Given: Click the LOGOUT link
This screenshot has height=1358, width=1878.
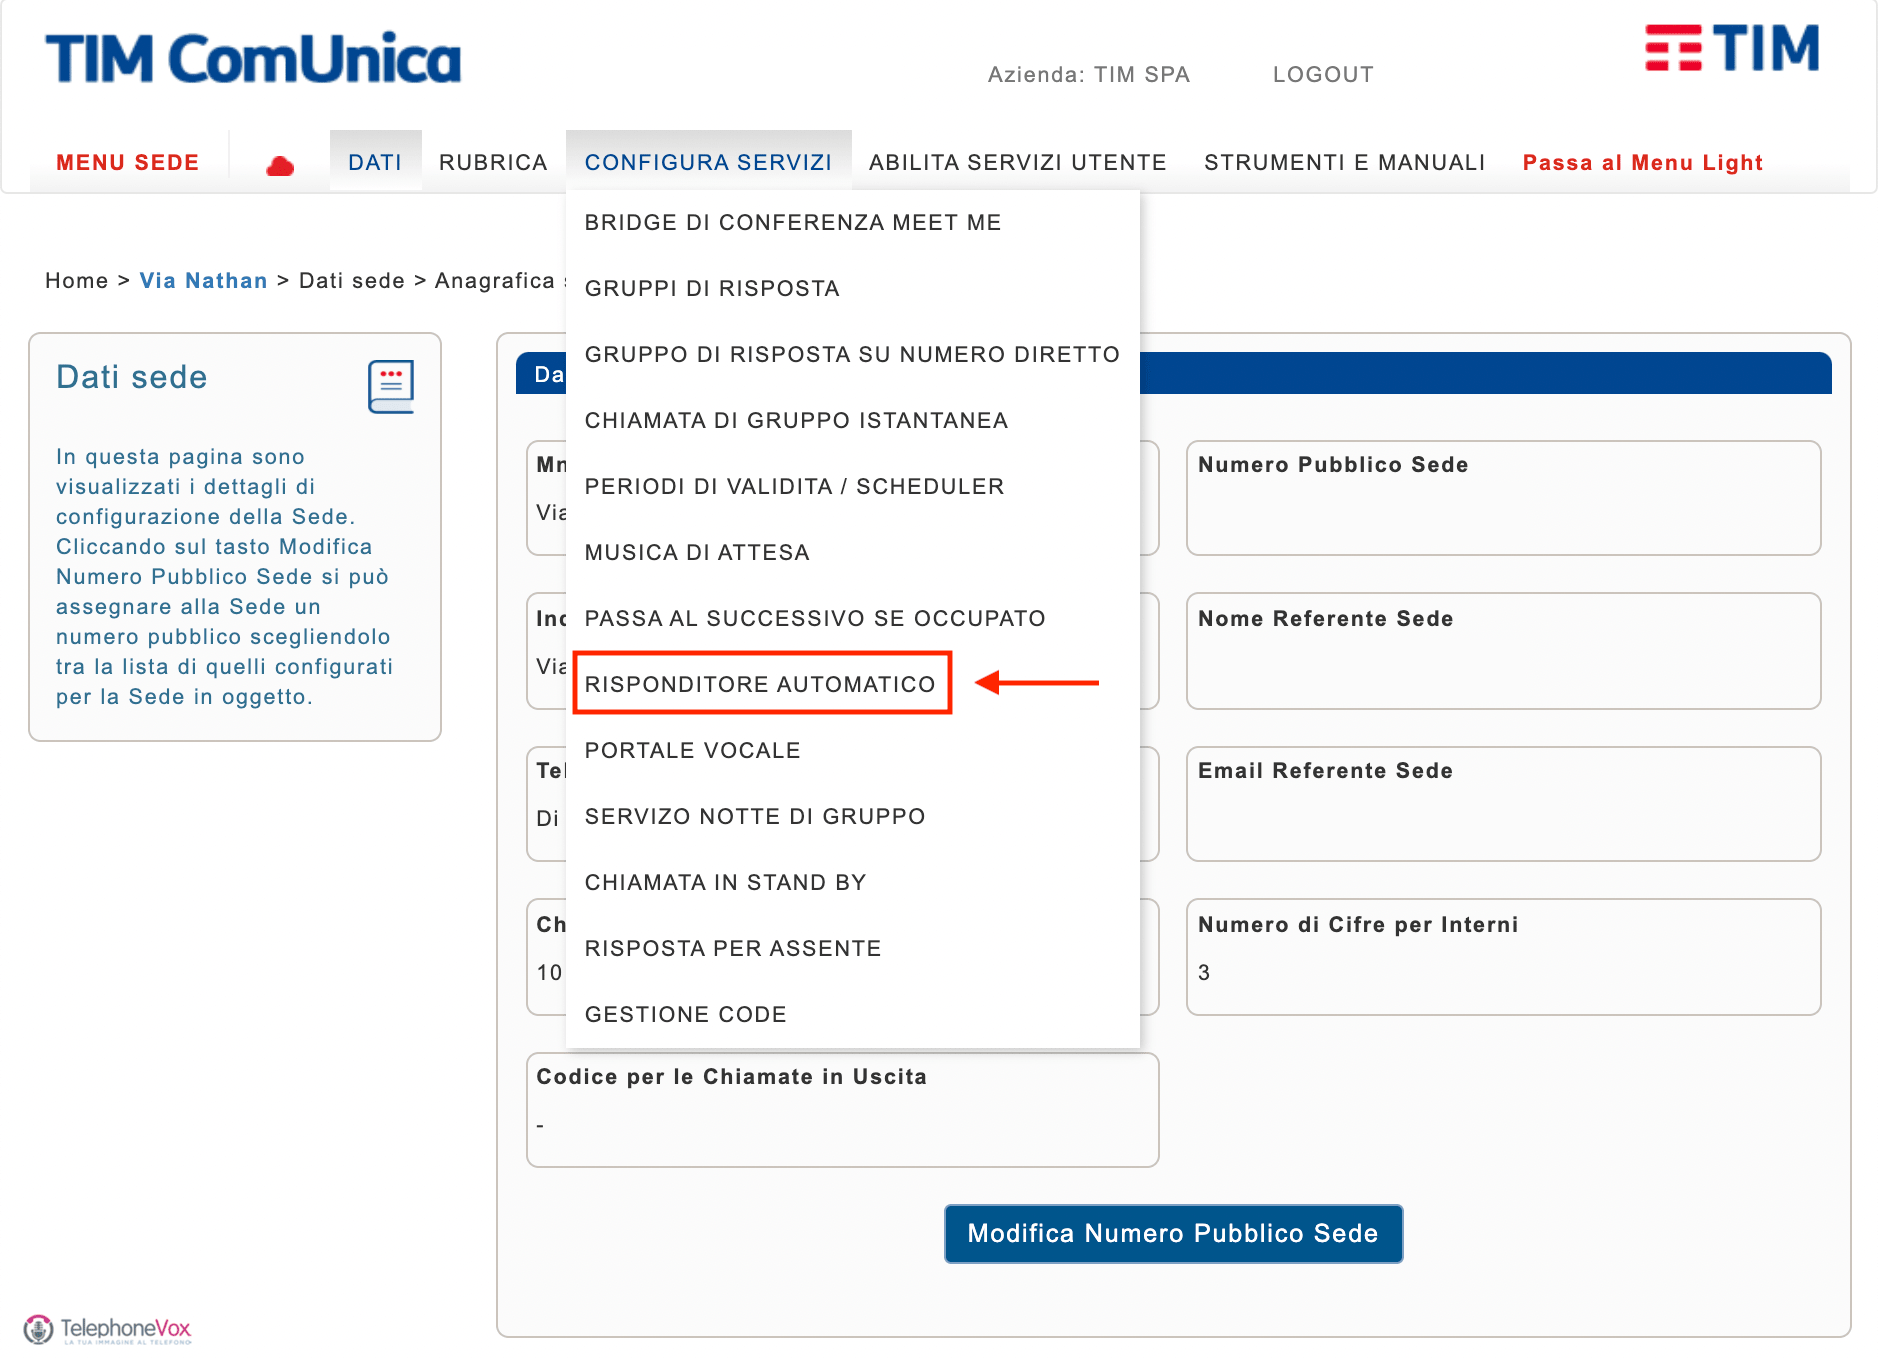Looking at the screenshot, I should (x=1323, y=74).
